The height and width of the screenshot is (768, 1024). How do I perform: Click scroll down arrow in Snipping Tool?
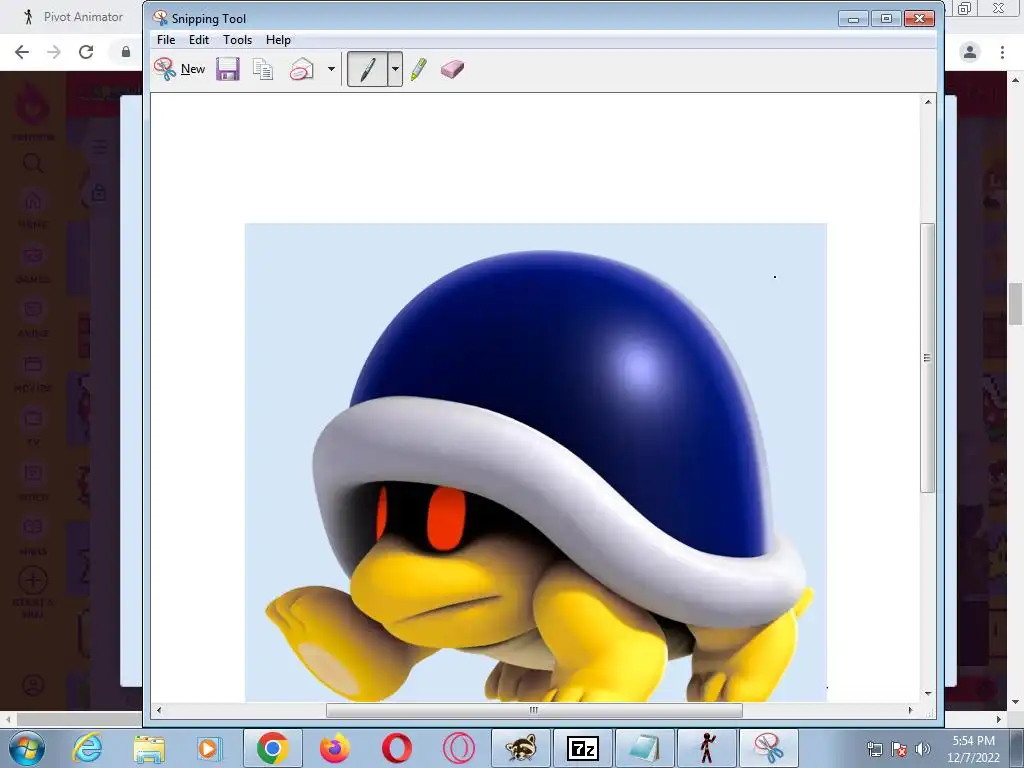click(x=927, y=694)
